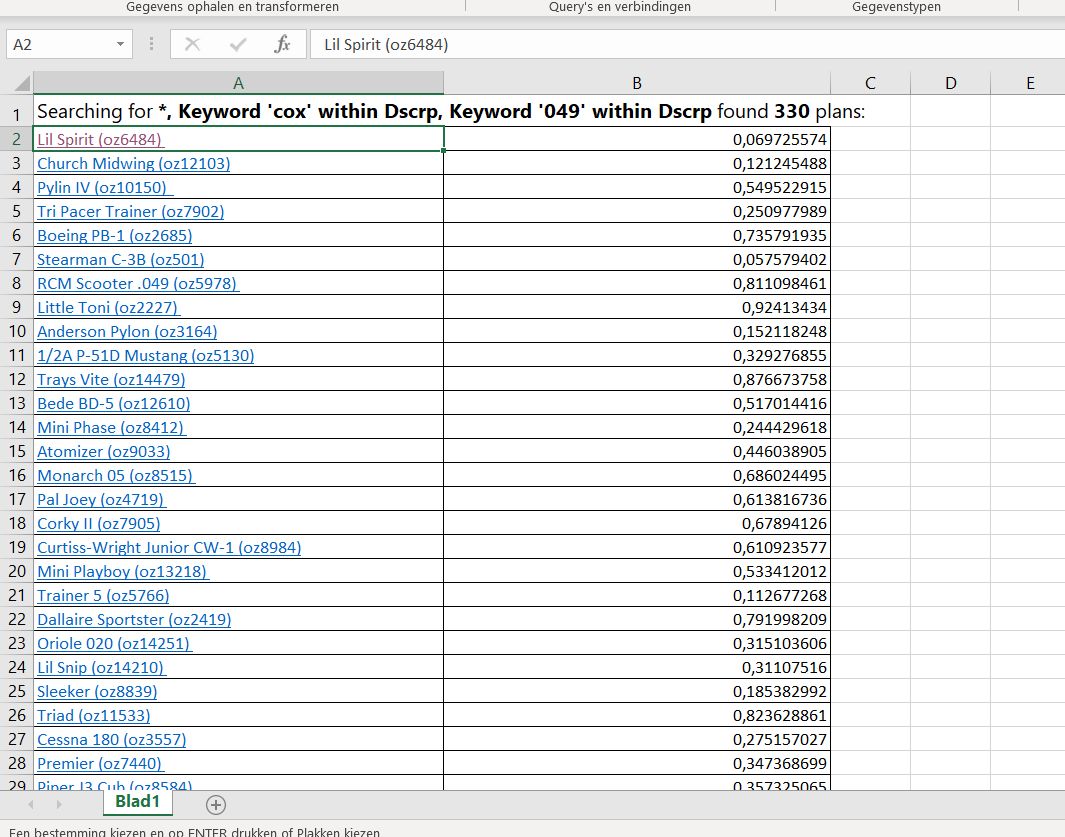Image resolution: width=1065 pixels, height=837 pixels.
Task: Select the cell with value 0,876673758
Action: point(637,380)
